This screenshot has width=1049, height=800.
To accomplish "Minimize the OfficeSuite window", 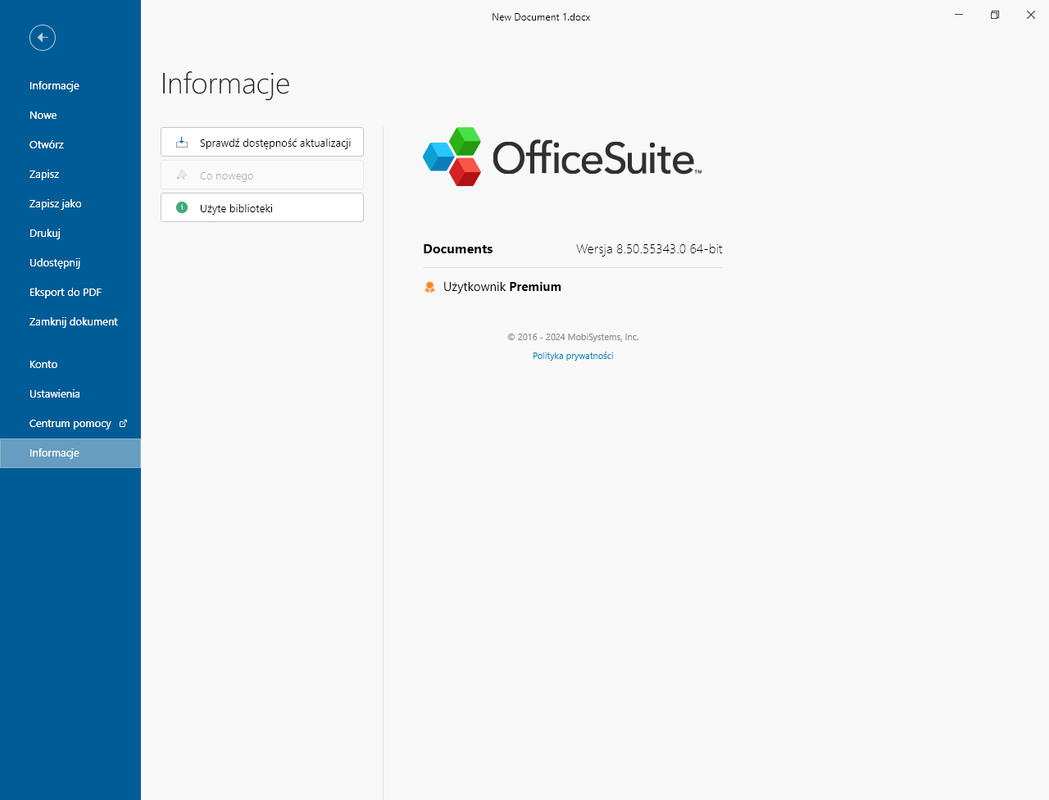I will (x=959, y=15).
